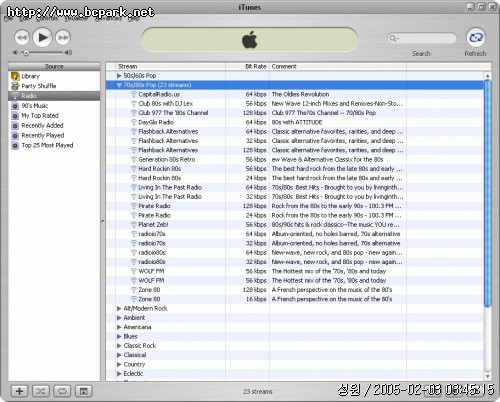Sort by the Comment column header
Screen dimensions: 500x402
(338, 66)
